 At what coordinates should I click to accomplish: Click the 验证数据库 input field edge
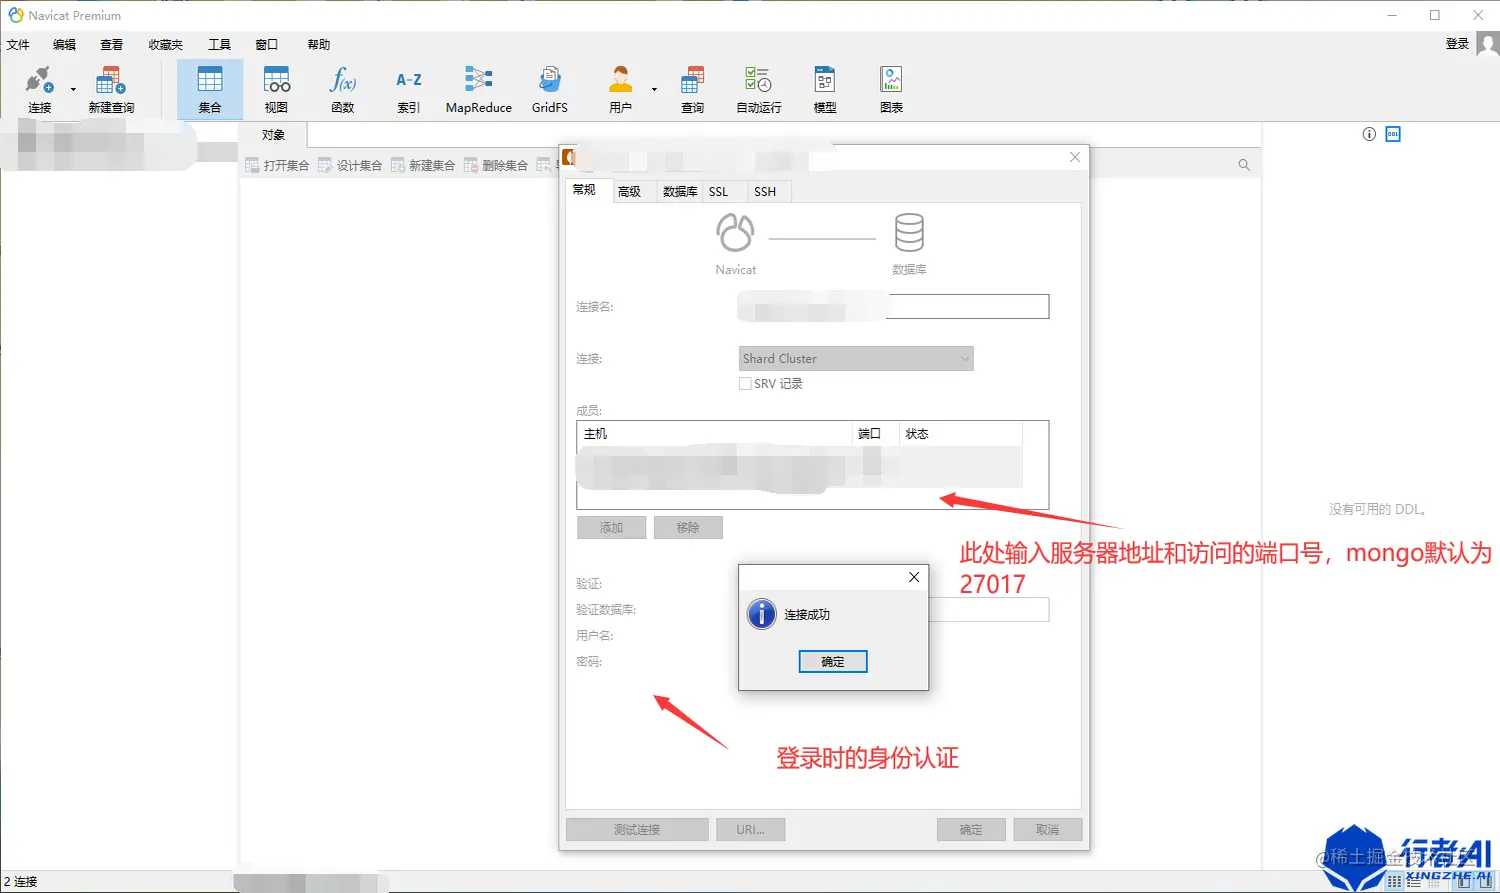tap(990, 609)
